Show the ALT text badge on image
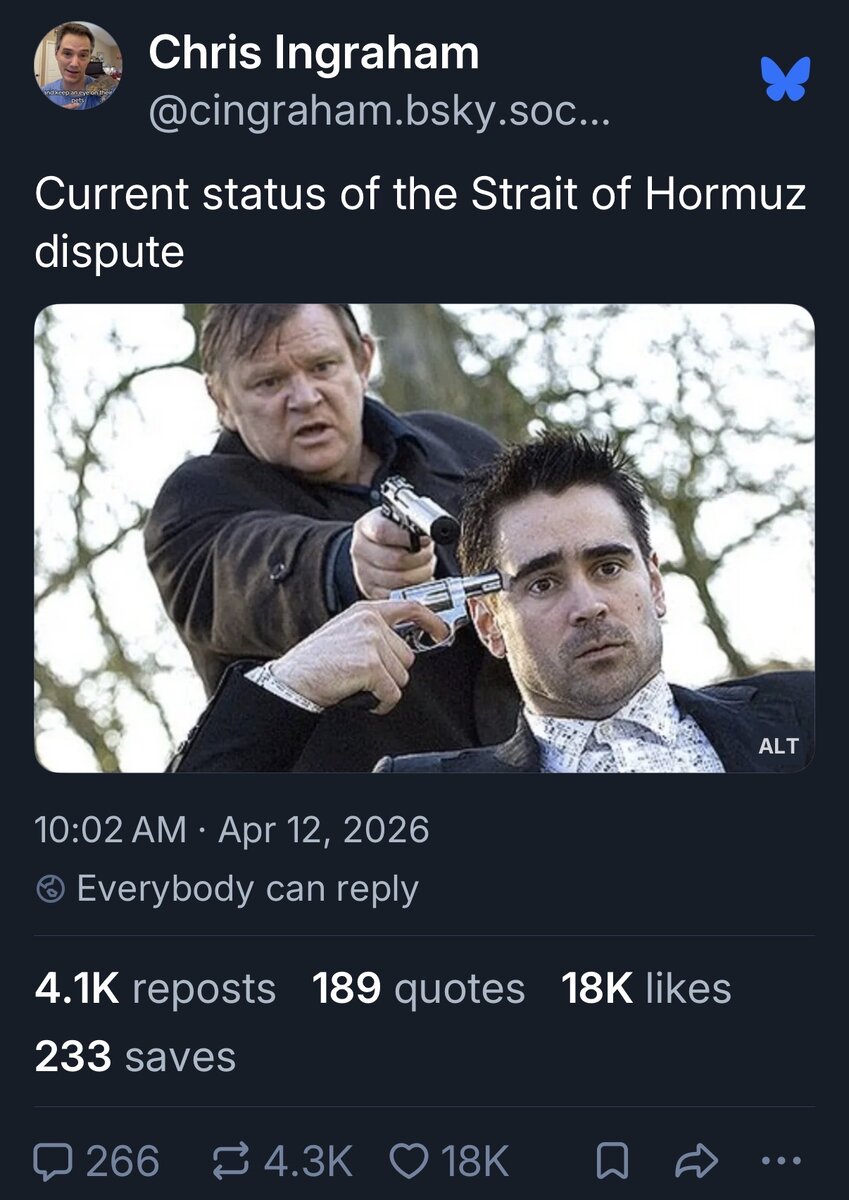Screen dimensions: 849x1200 click(778, 746)
